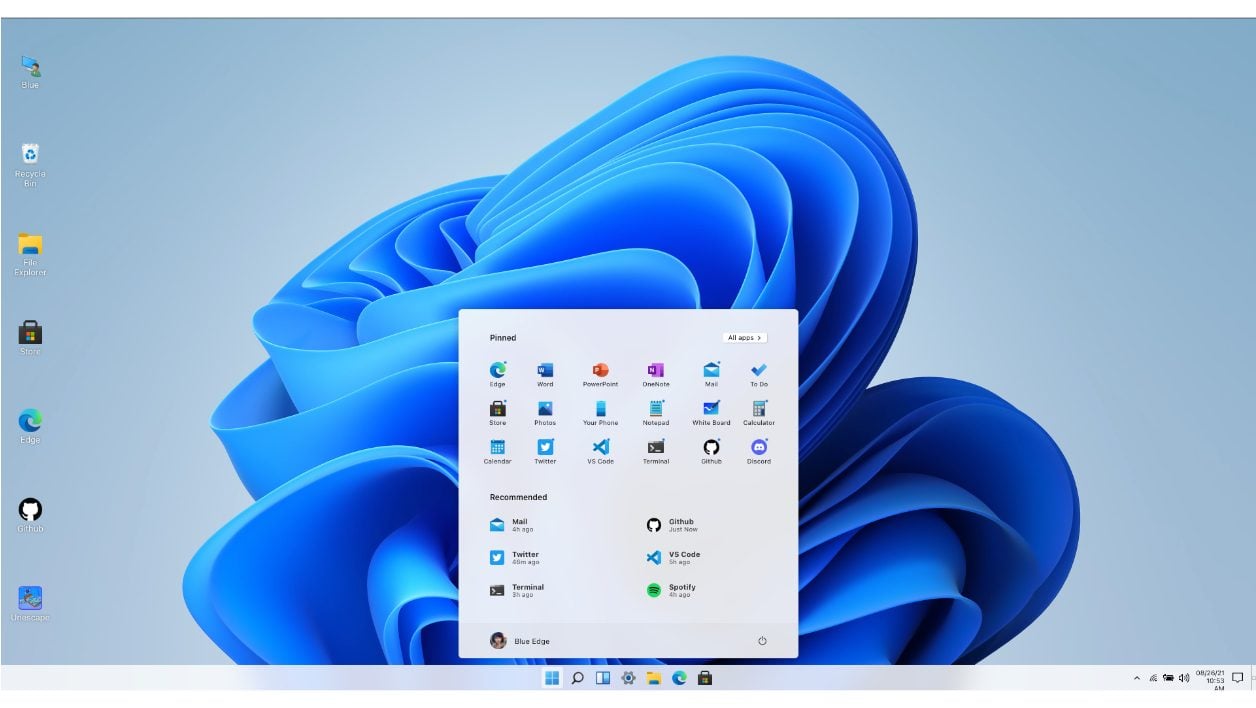Open Word from the pinned apps
1256x708 pixels.
tap(545, 374)
